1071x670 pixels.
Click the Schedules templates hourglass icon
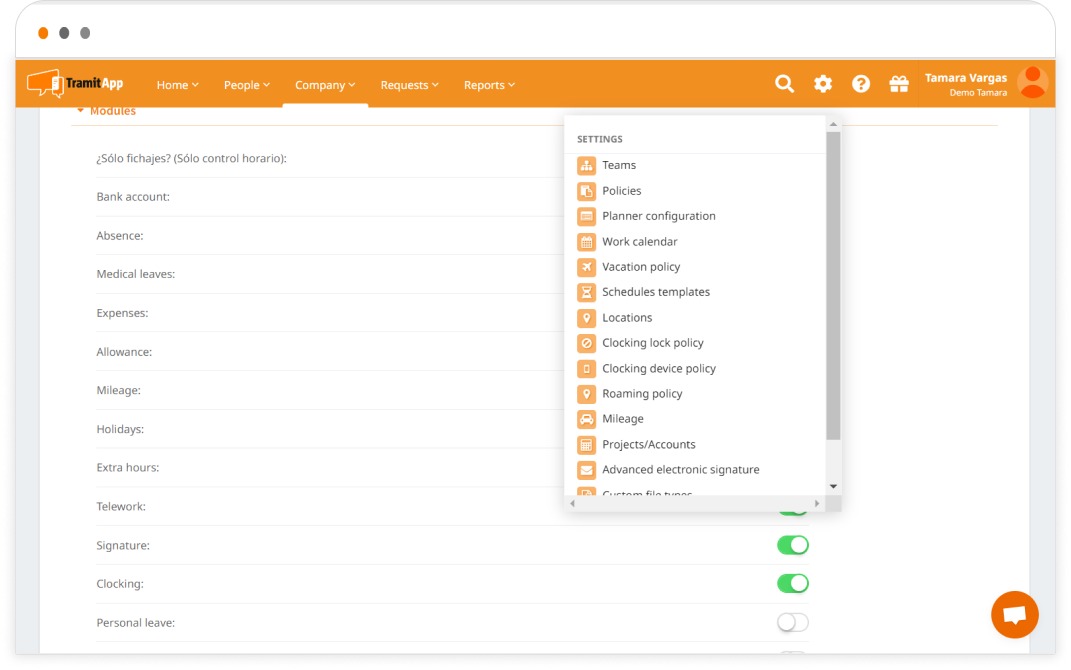coord(586,292)
